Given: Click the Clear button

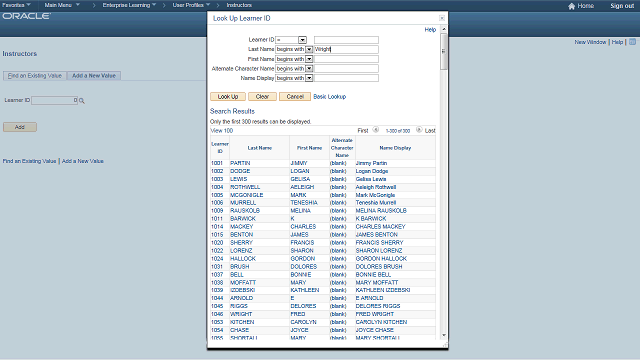Looking at the screenshot, I should [x=262, y=97].
